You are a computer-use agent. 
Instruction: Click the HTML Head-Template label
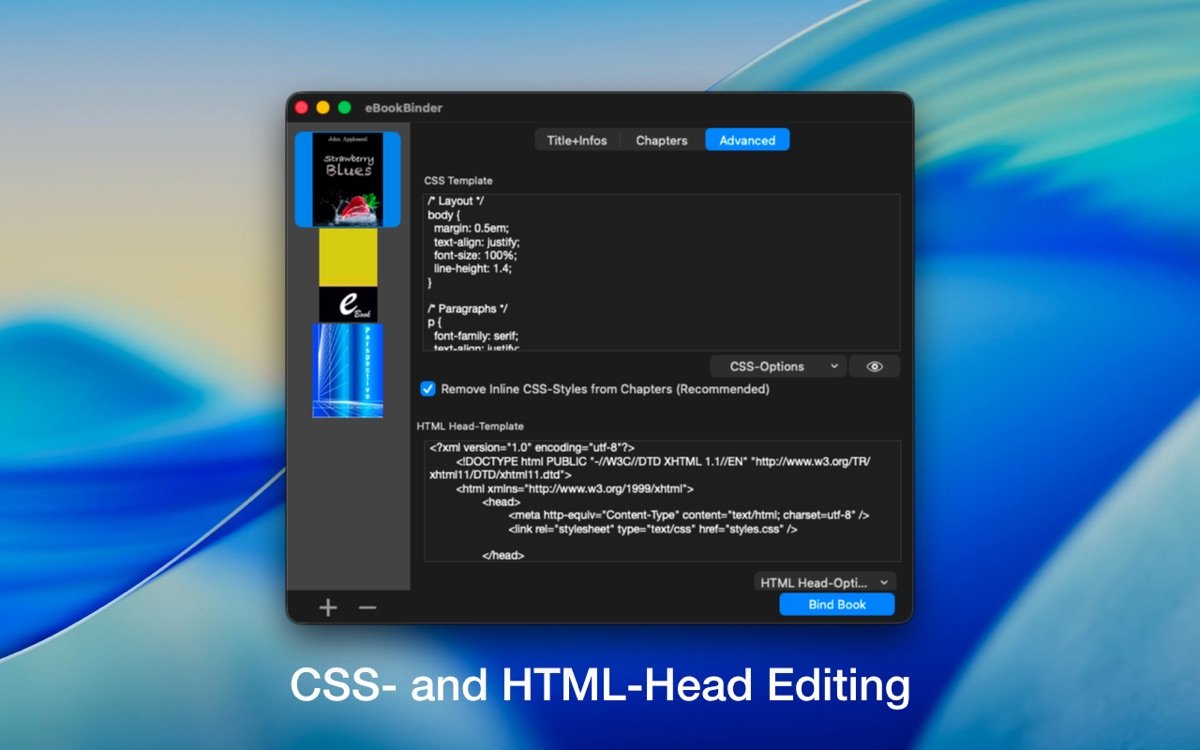pos(470,426)
